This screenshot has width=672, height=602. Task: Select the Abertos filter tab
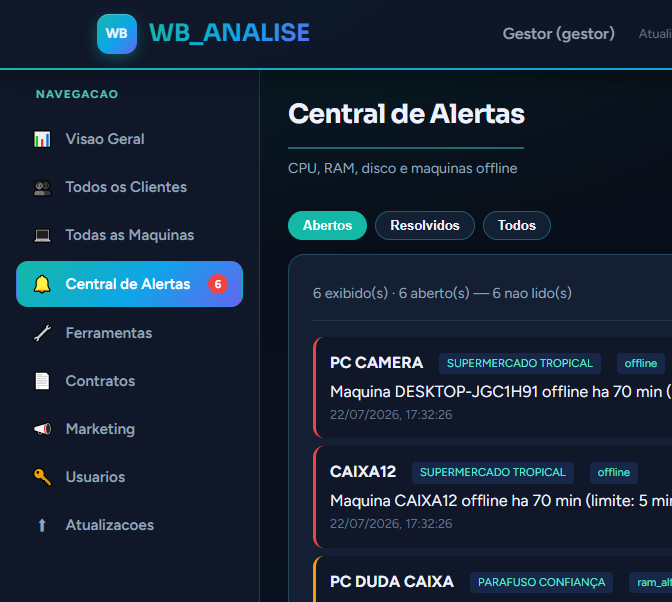(x=327, y=225)
